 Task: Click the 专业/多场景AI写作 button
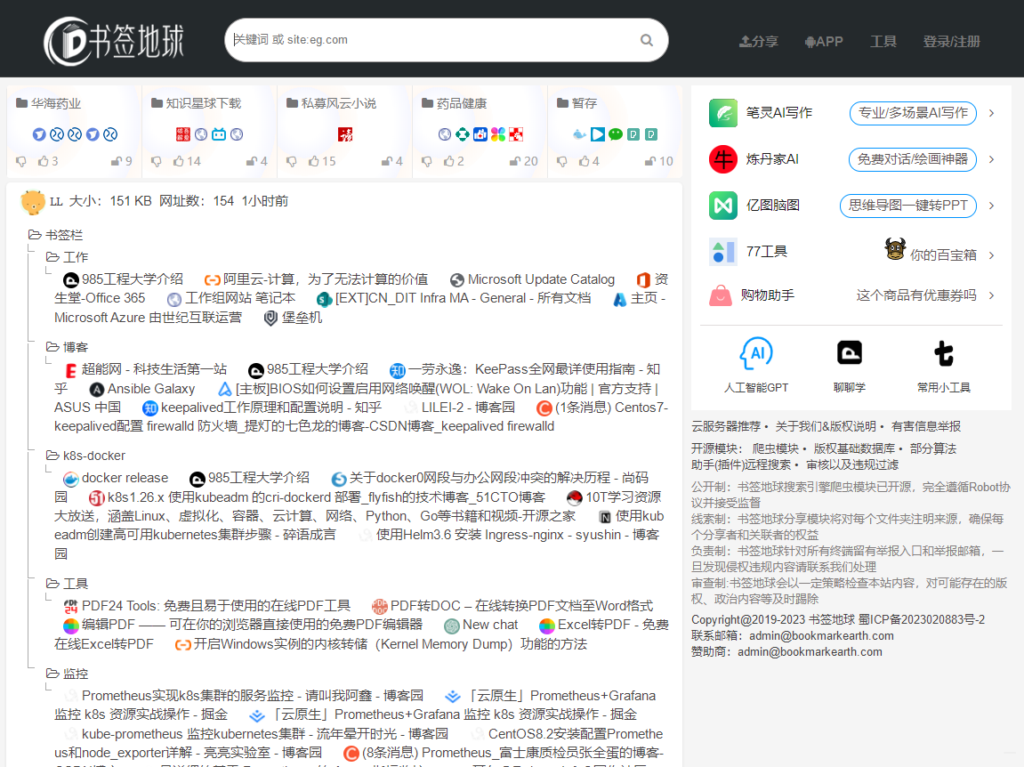(912, 113)
